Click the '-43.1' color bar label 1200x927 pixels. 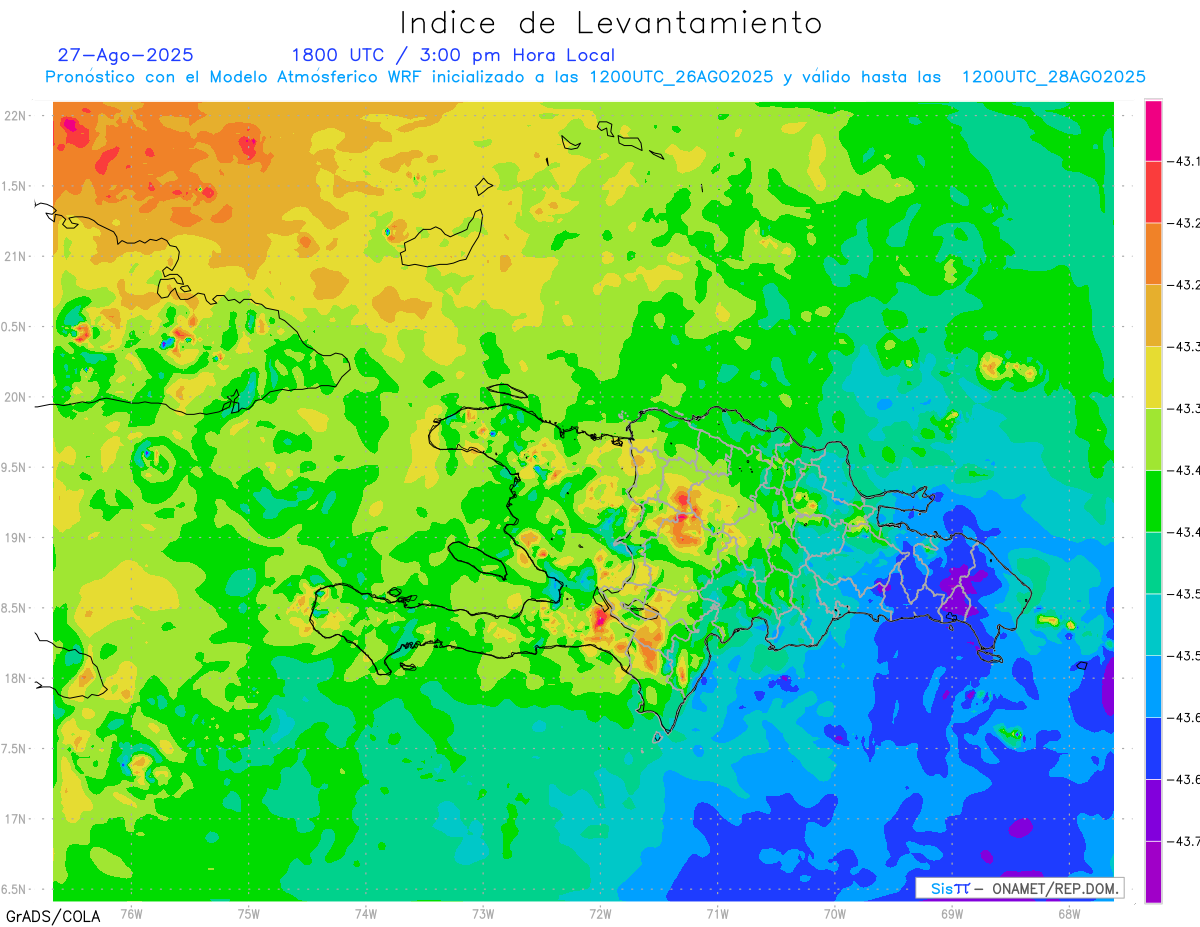[x=1185, y=160]
